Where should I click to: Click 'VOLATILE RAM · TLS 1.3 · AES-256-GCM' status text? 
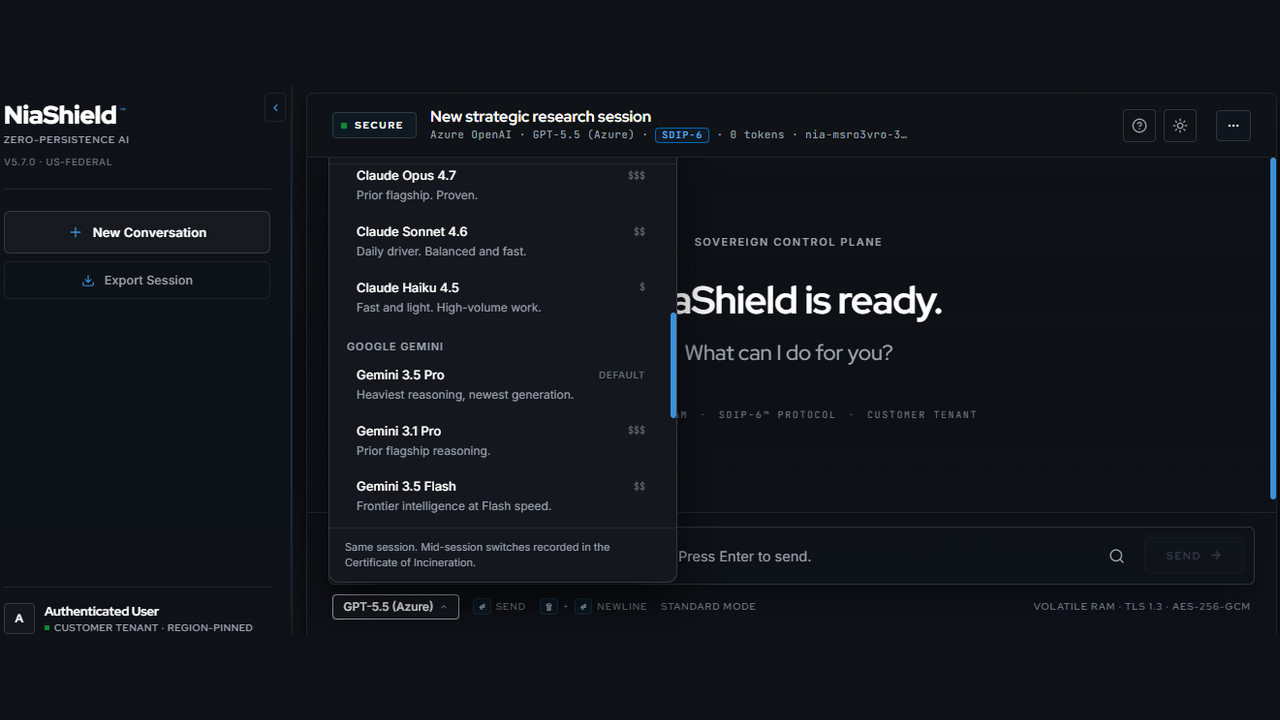tap(1141, 606)
